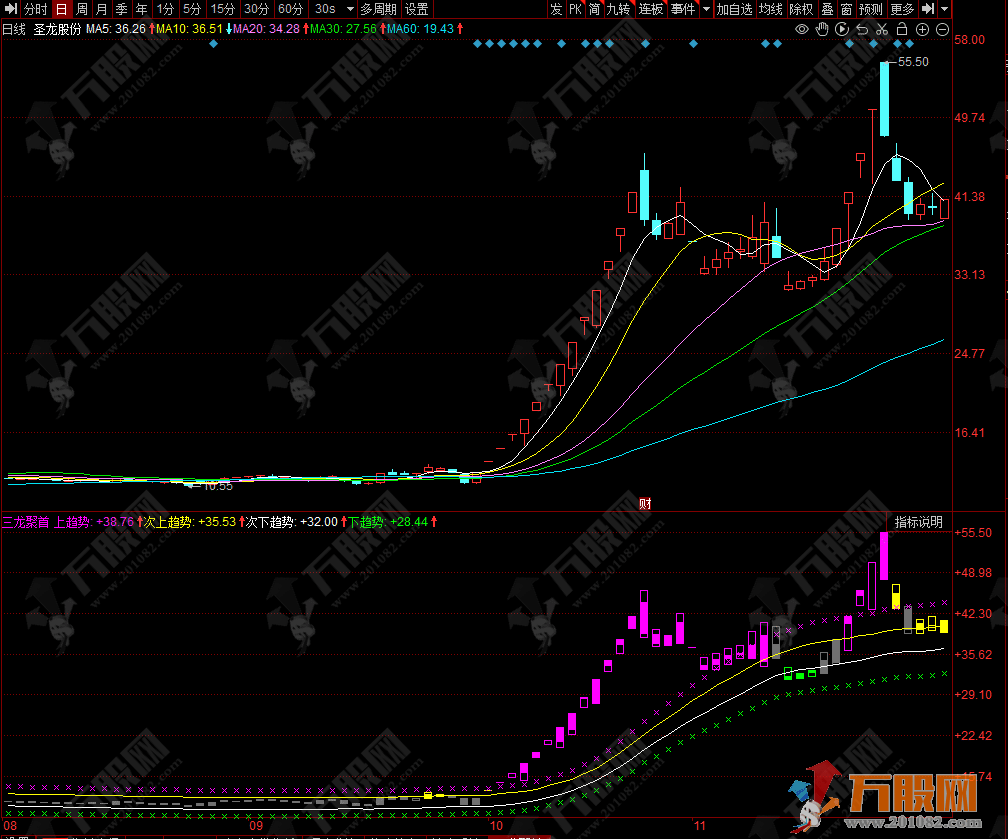Switch to 分时 intraday view

(x=36, y=9)
